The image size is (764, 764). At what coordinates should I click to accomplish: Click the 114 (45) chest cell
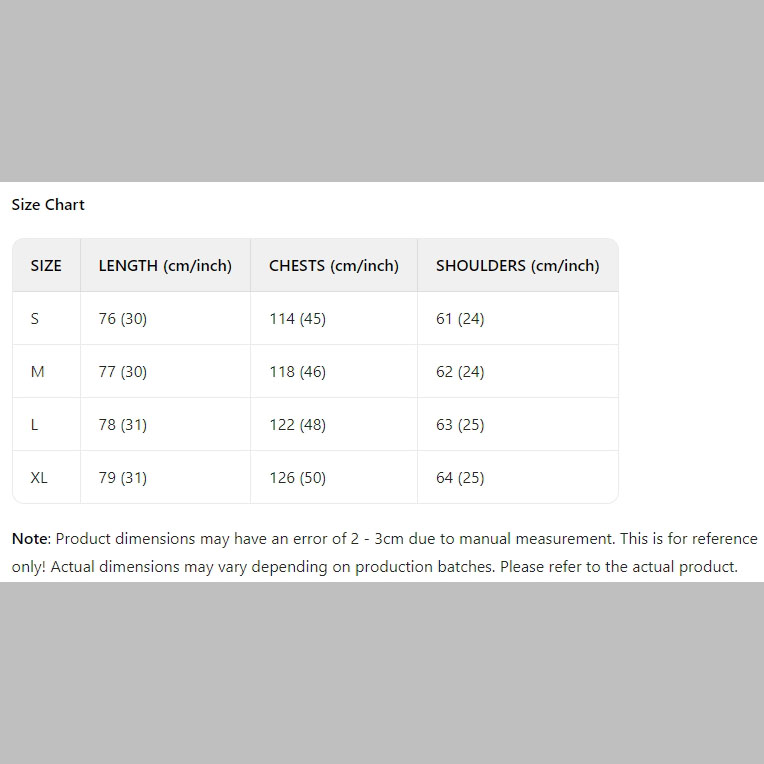coord(298,319)
